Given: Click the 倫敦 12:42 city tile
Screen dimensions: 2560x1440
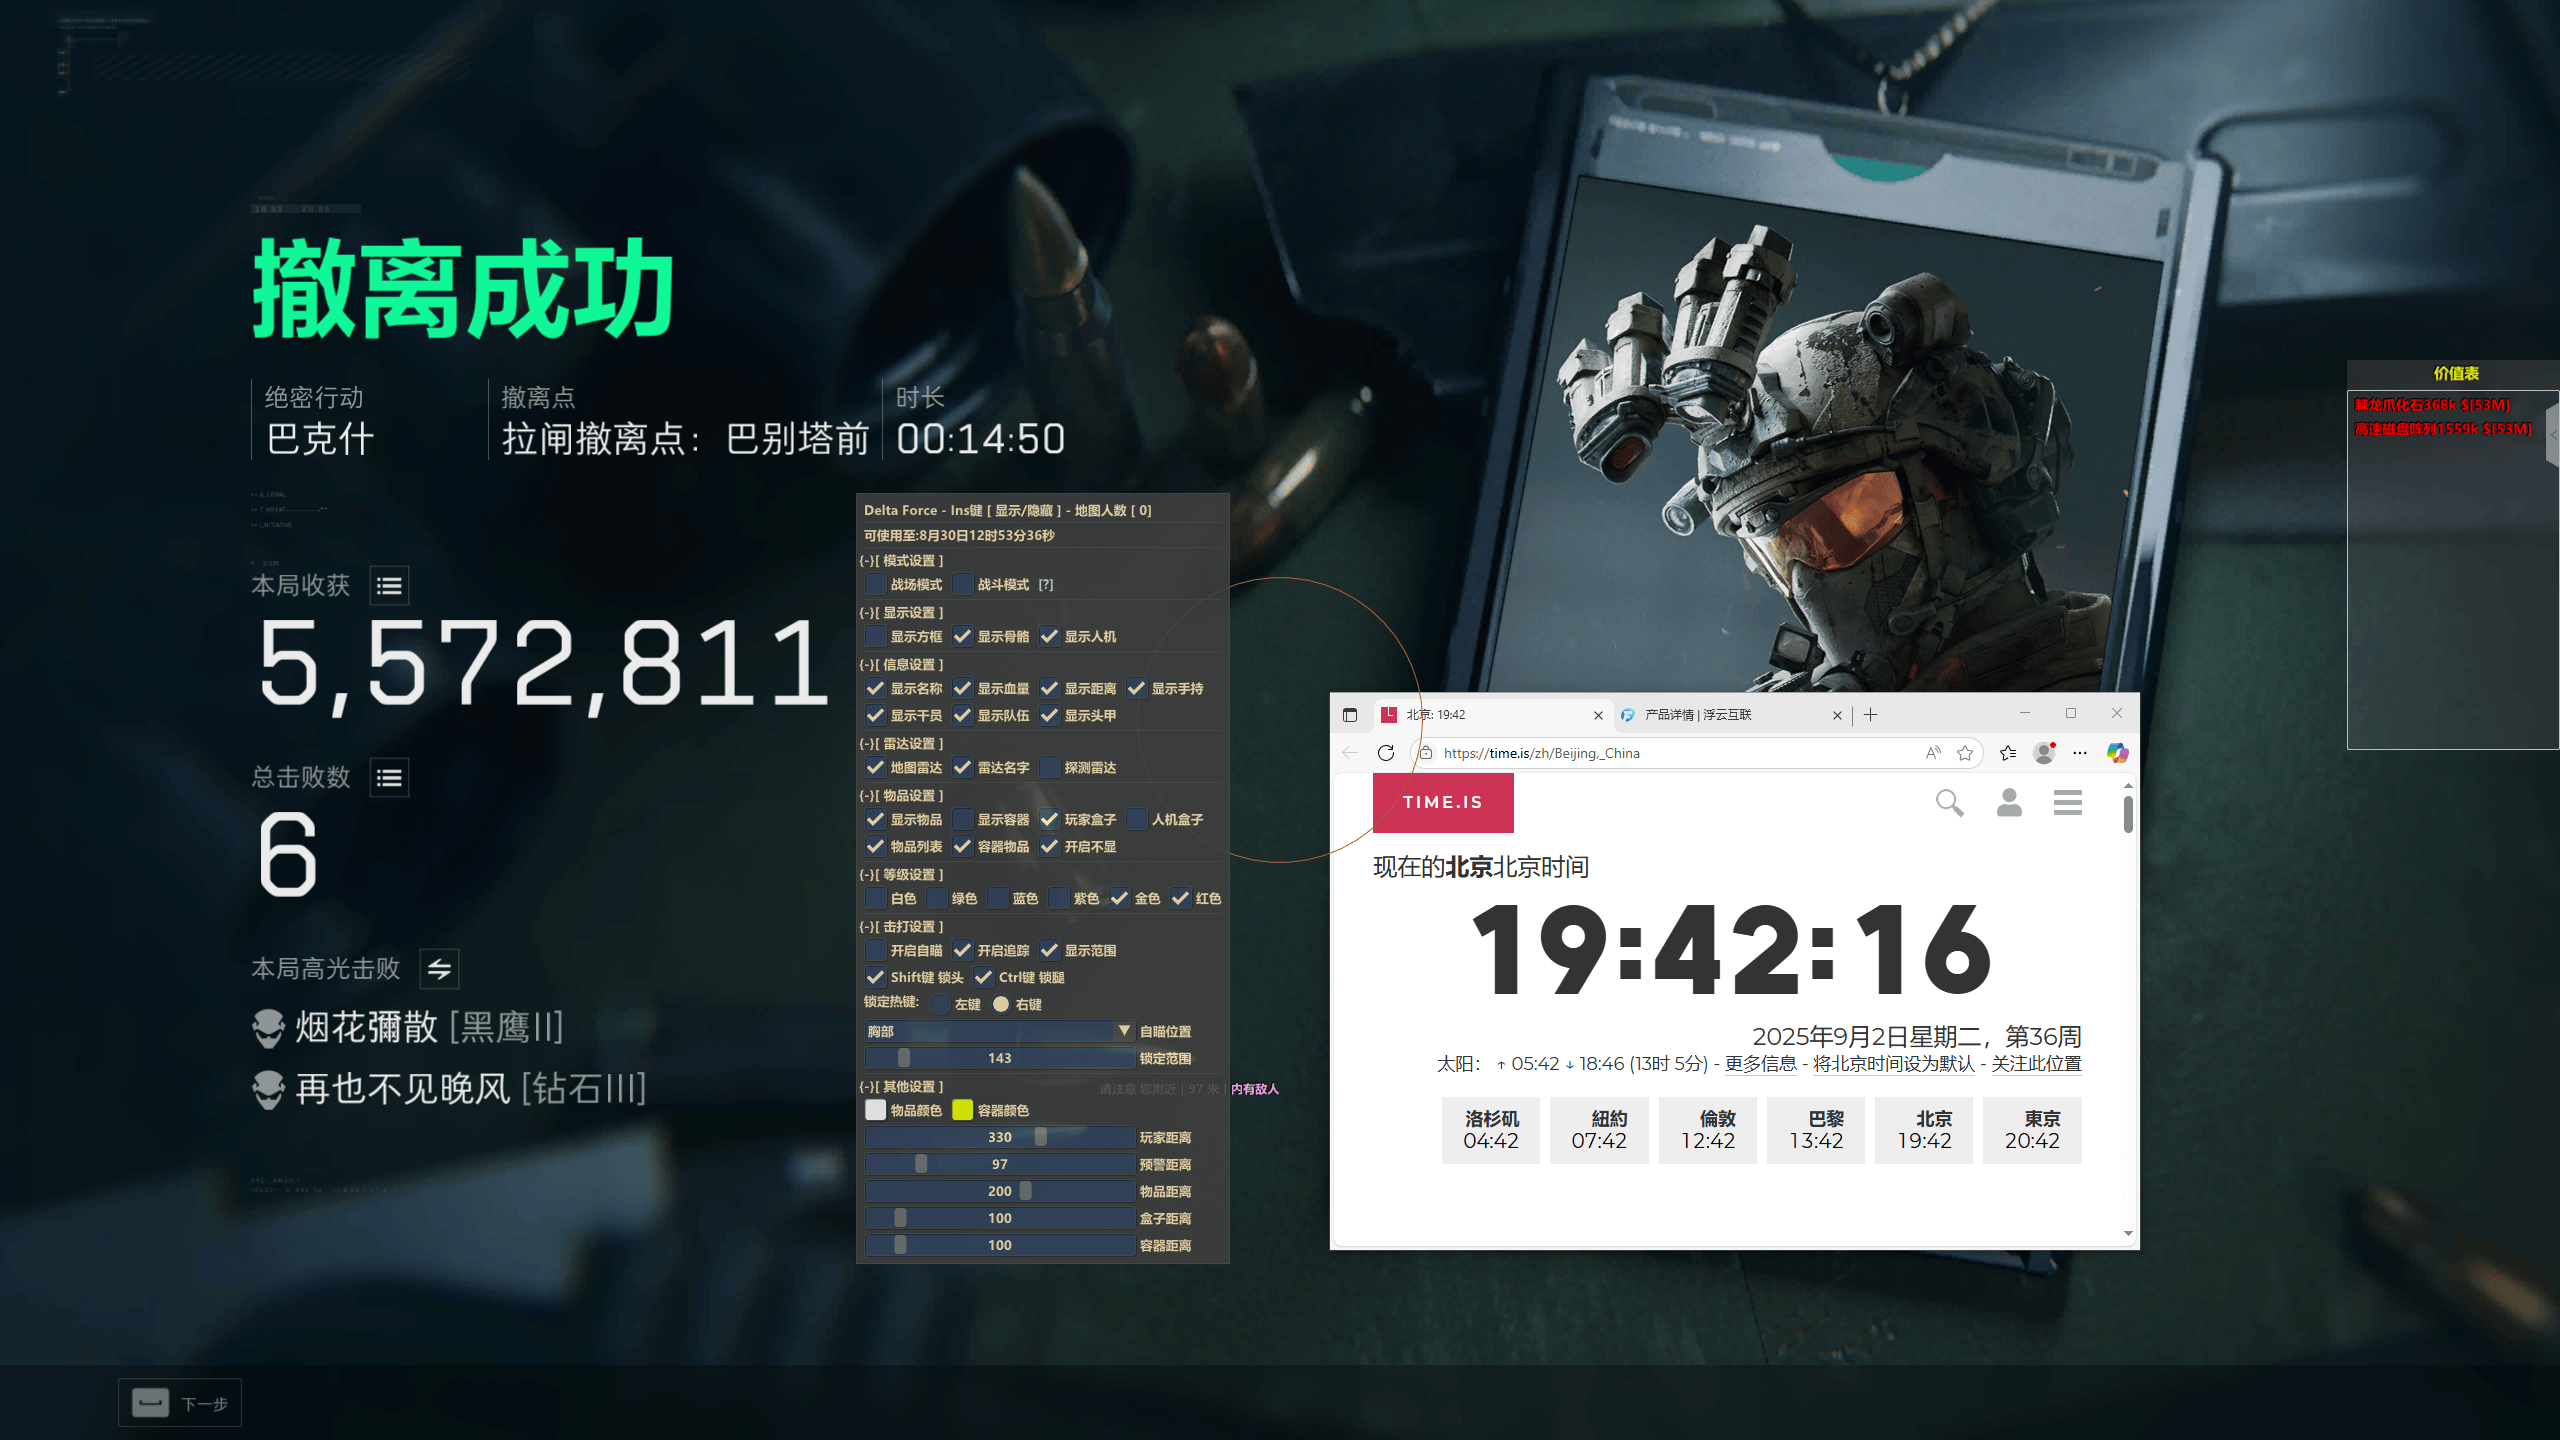Looking at the screenshot, I should pyautogui.click(x=1708, y=1130).
